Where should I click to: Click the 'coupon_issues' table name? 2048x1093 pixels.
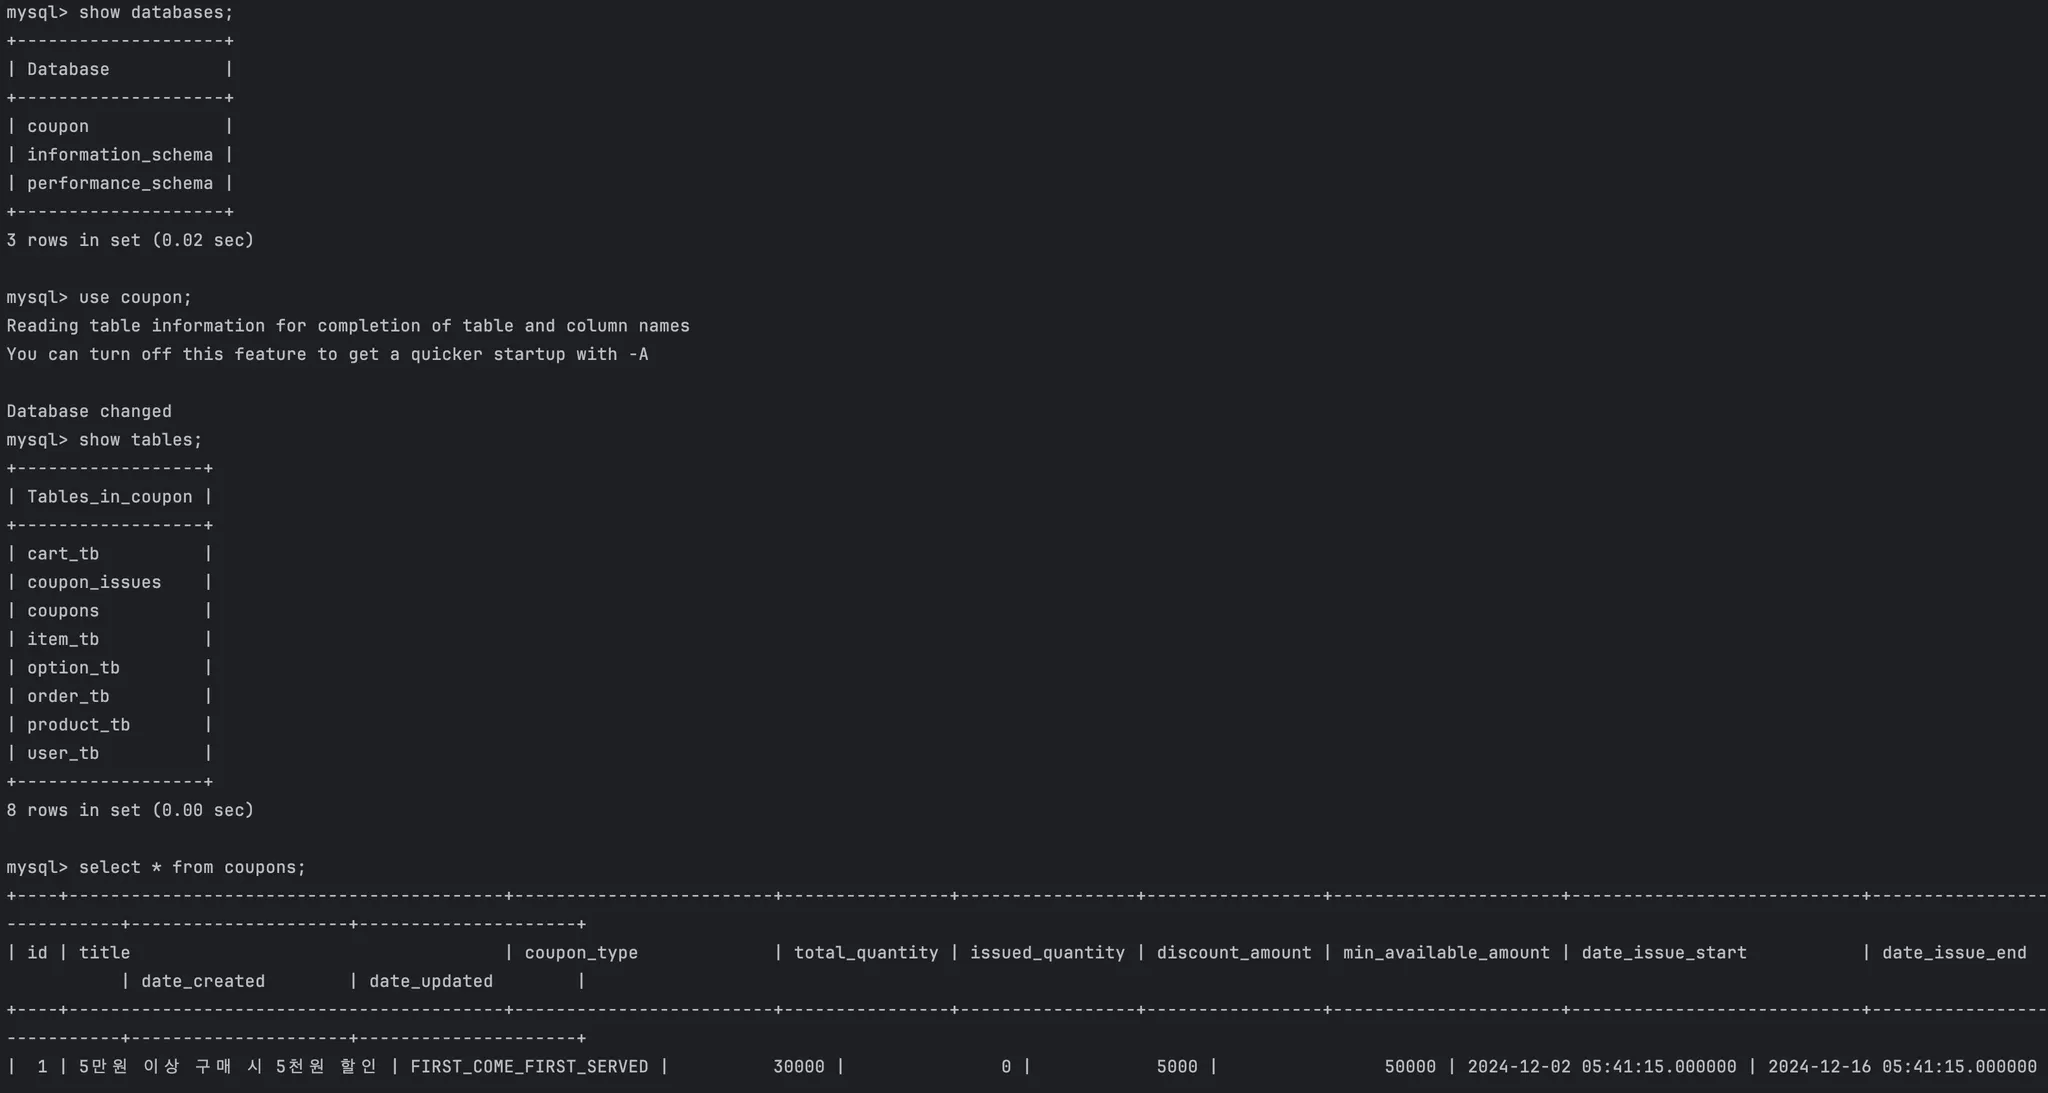point(94,583)
